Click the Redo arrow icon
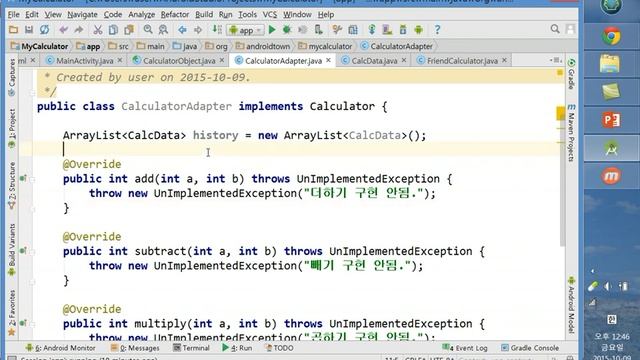The image size is (640, 360). tap(78, 30)
